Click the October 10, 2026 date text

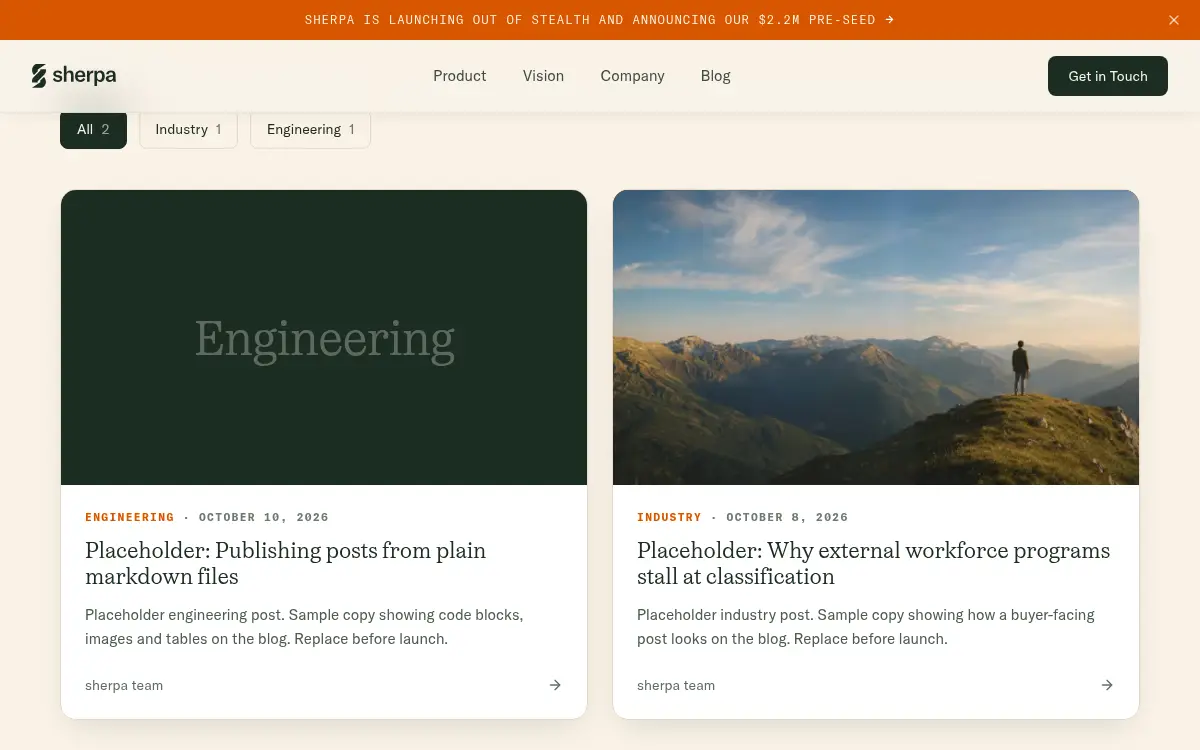pos(264,517)
